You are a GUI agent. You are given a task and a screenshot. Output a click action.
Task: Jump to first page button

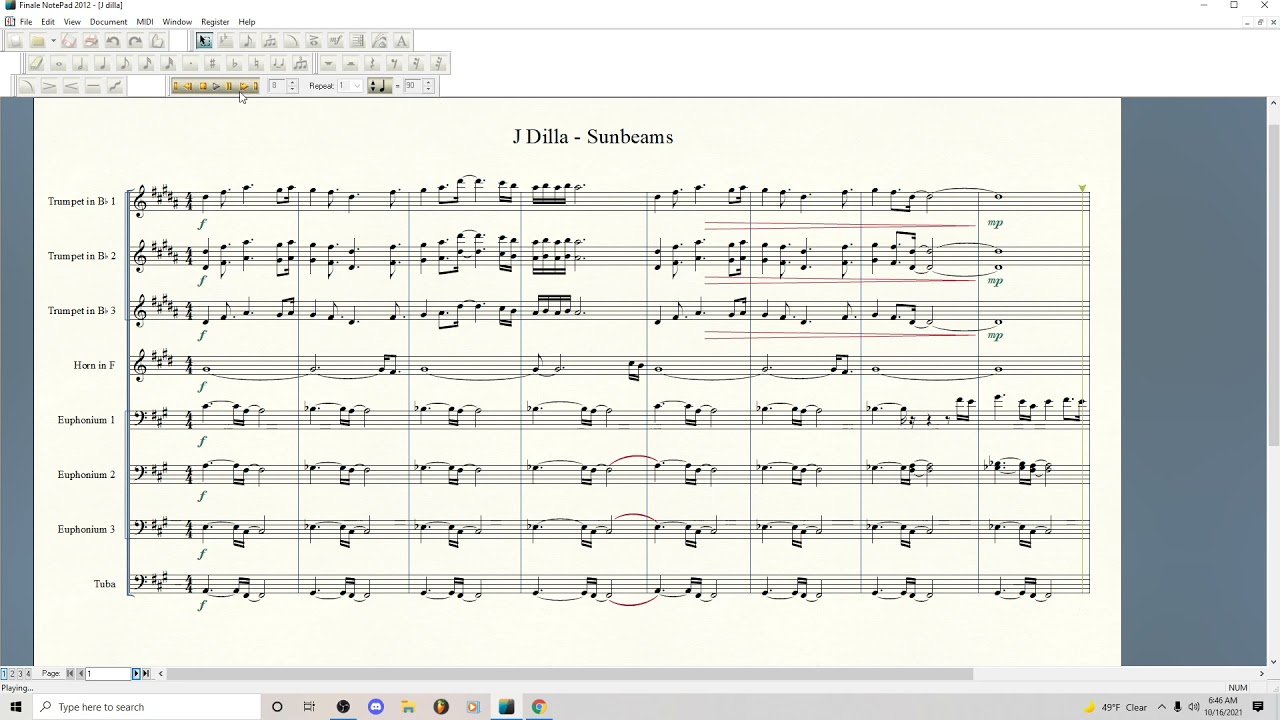point(70,674)
